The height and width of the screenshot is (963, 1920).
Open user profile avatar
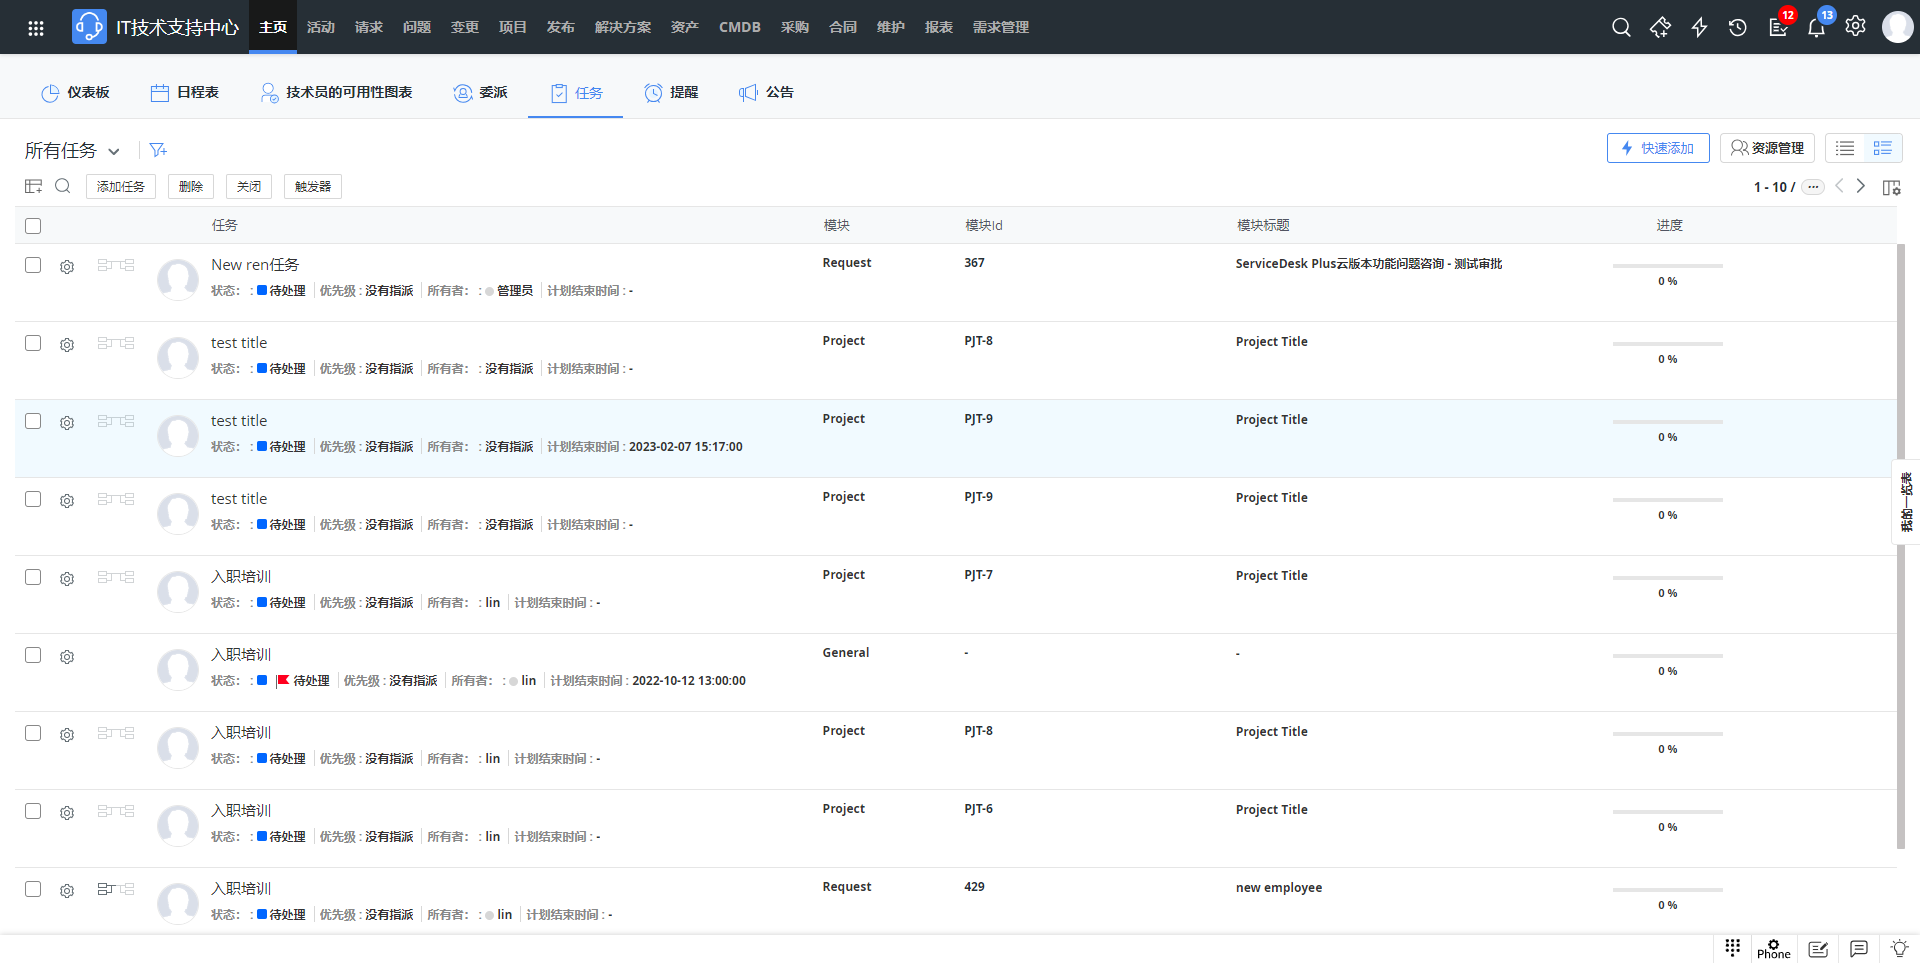click(1897, 27)
